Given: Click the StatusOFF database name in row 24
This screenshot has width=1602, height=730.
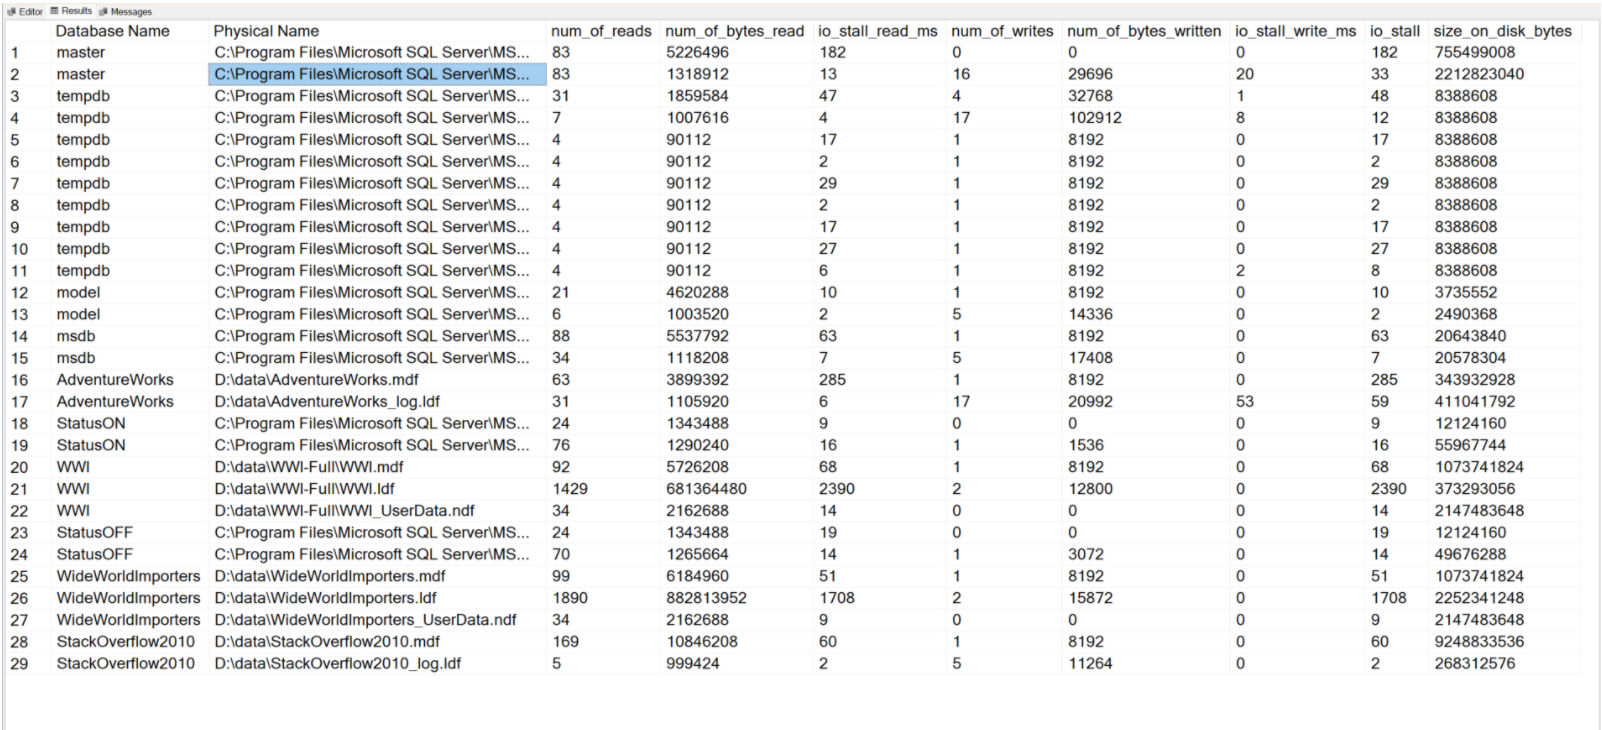Looking at the screenshot, I should [x=95, y=555].
